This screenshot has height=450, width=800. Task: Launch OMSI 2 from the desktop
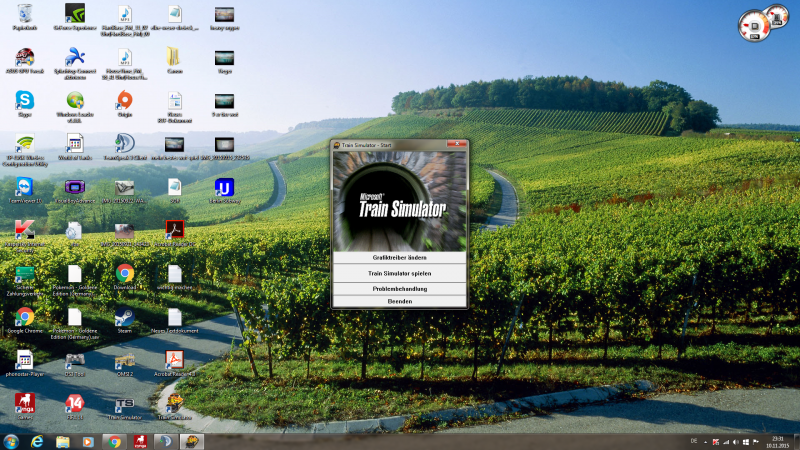124,363
